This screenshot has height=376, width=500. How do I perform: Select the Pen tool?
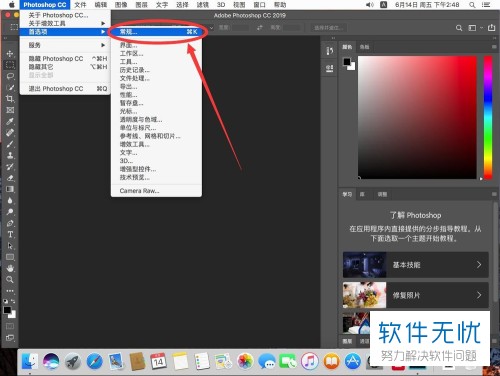pyautogui.click(x=10, y=223)
